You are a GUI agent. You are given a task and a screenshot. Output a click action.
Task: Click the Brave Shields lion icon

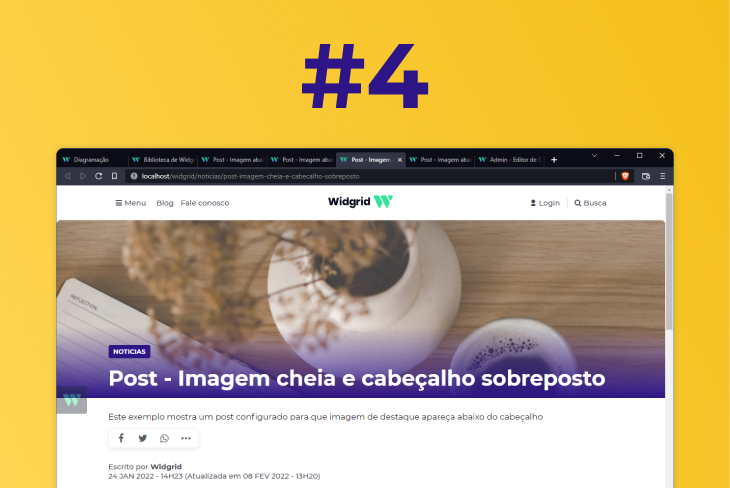[x=625, y=176]
